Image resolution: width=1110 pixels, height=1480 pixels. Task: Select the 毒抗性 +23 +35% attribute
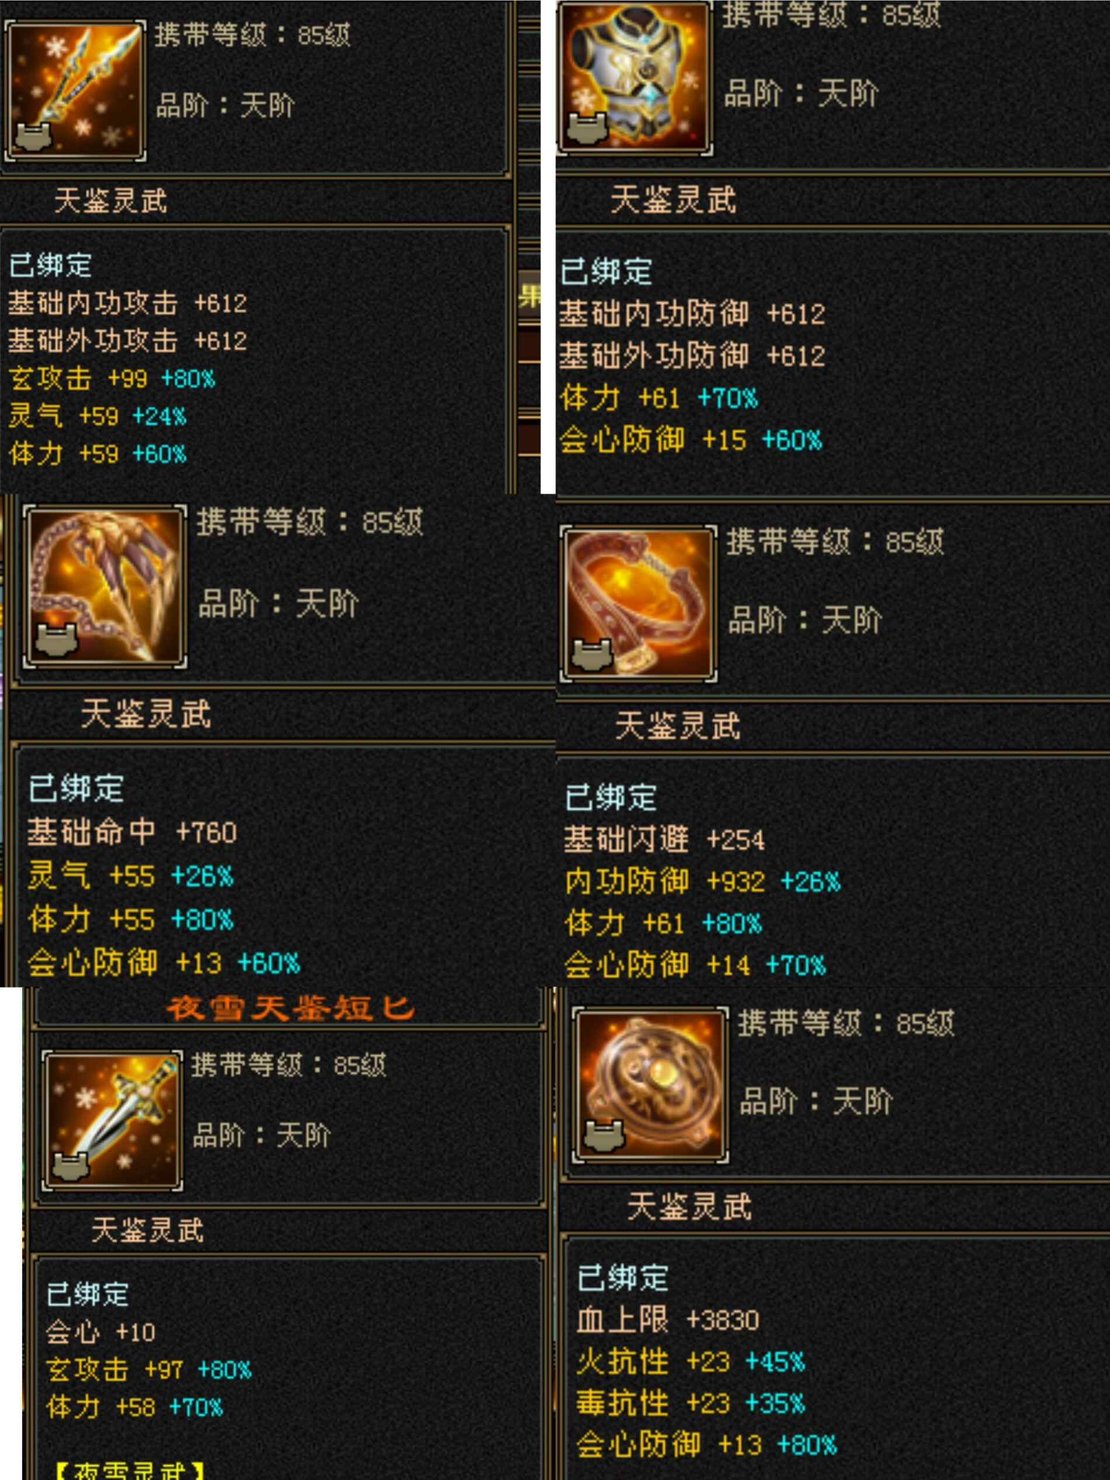coord(690,1403)
